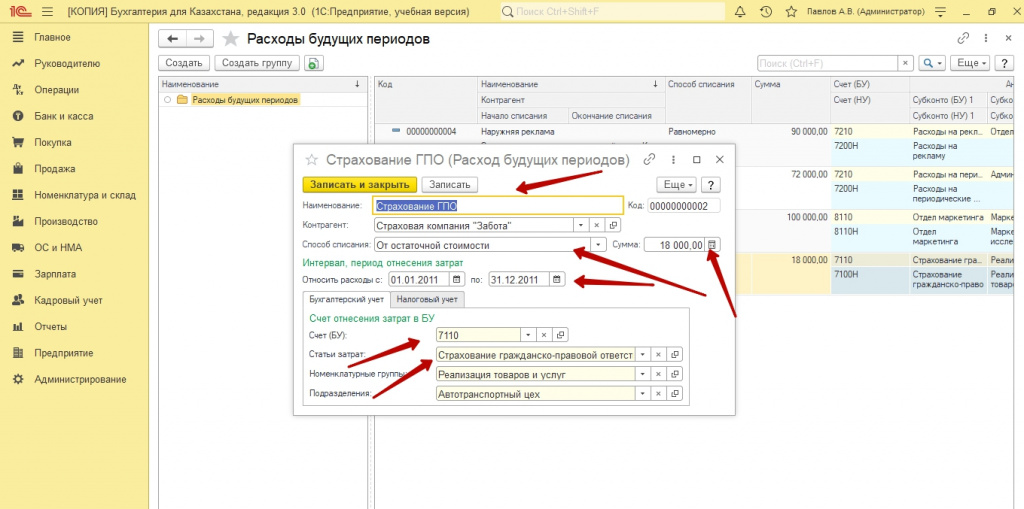Copy link to dialog with chain icon
Viewport: 1024px width, 509px height.
(x=649, y=159)
